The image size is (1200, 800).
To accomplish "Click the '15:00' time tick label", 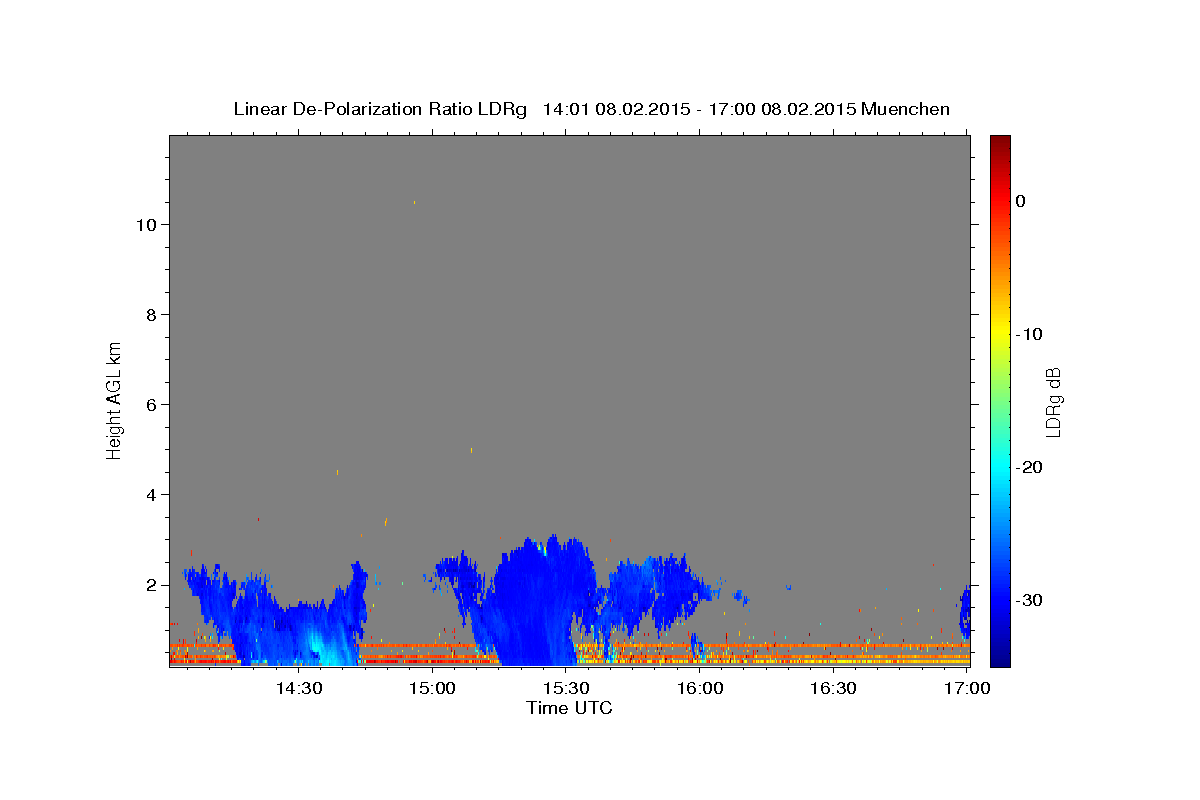I will [432, 688].
